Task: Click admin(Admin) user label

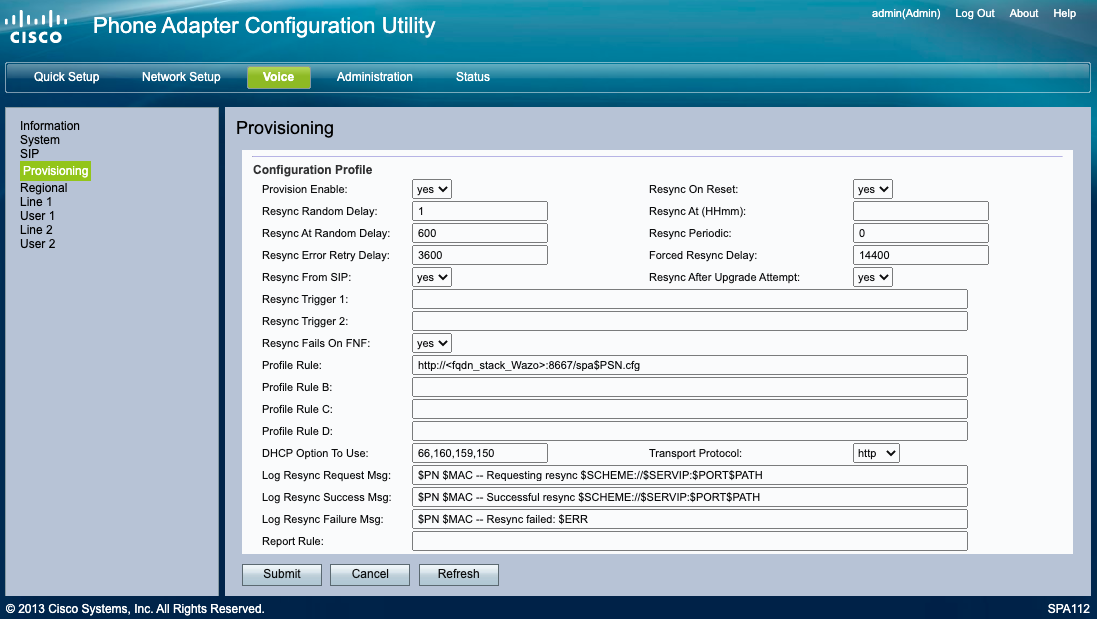Action: click(x=906, y=13)
